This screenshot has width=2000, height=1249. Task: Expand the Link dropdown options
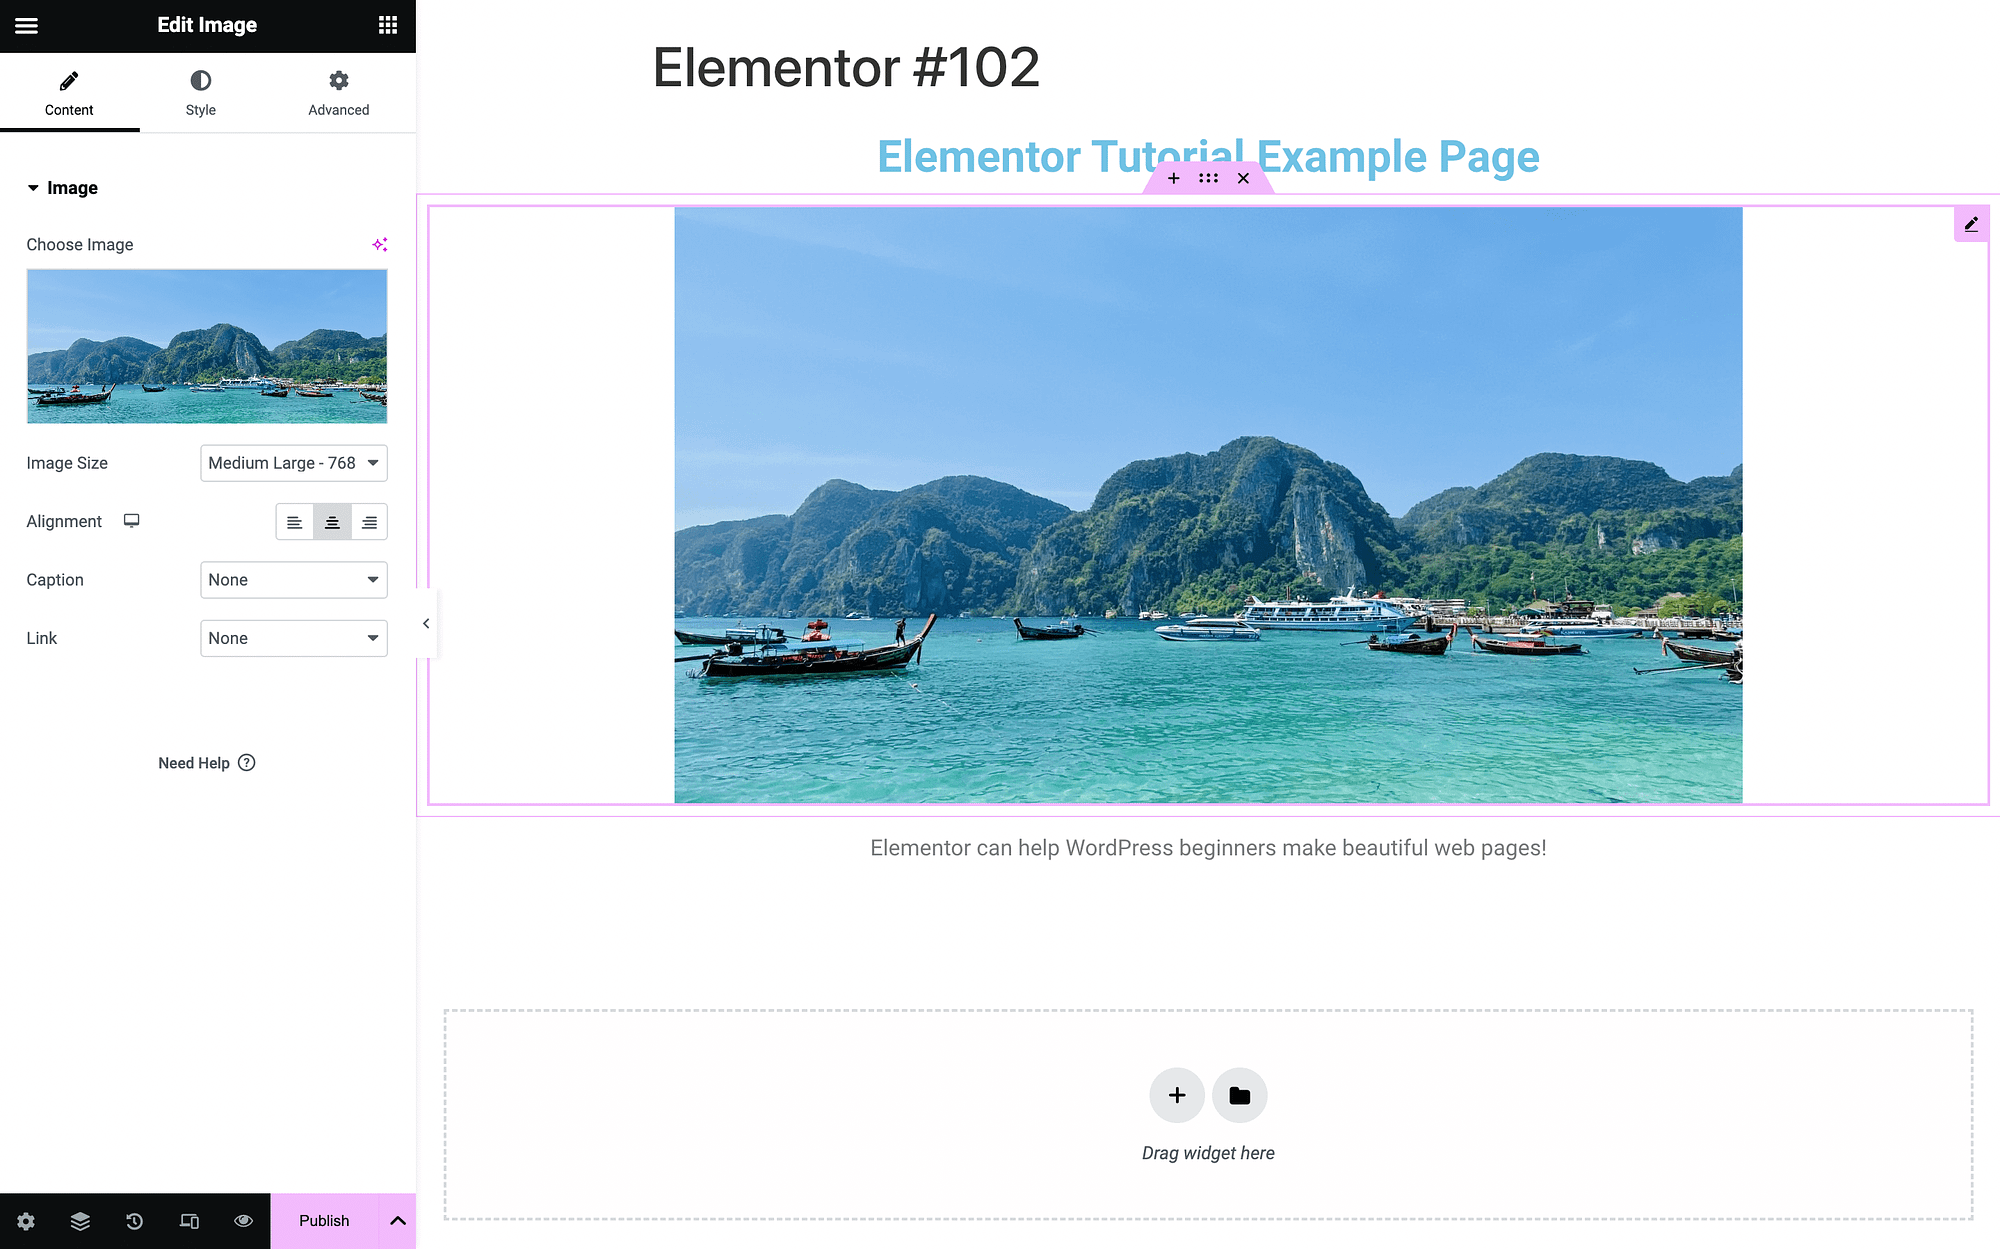pos(294,637)
